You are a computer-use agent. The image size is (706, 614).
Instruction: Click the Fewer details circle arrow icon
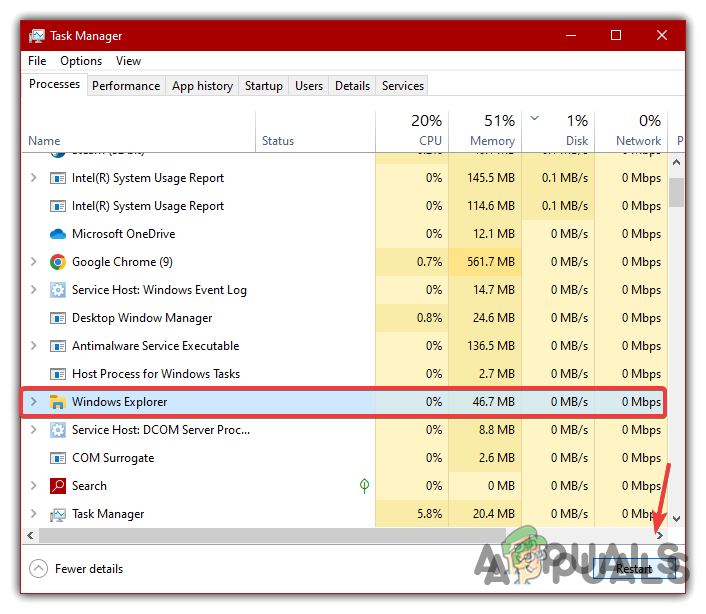(x=38, y=569)
